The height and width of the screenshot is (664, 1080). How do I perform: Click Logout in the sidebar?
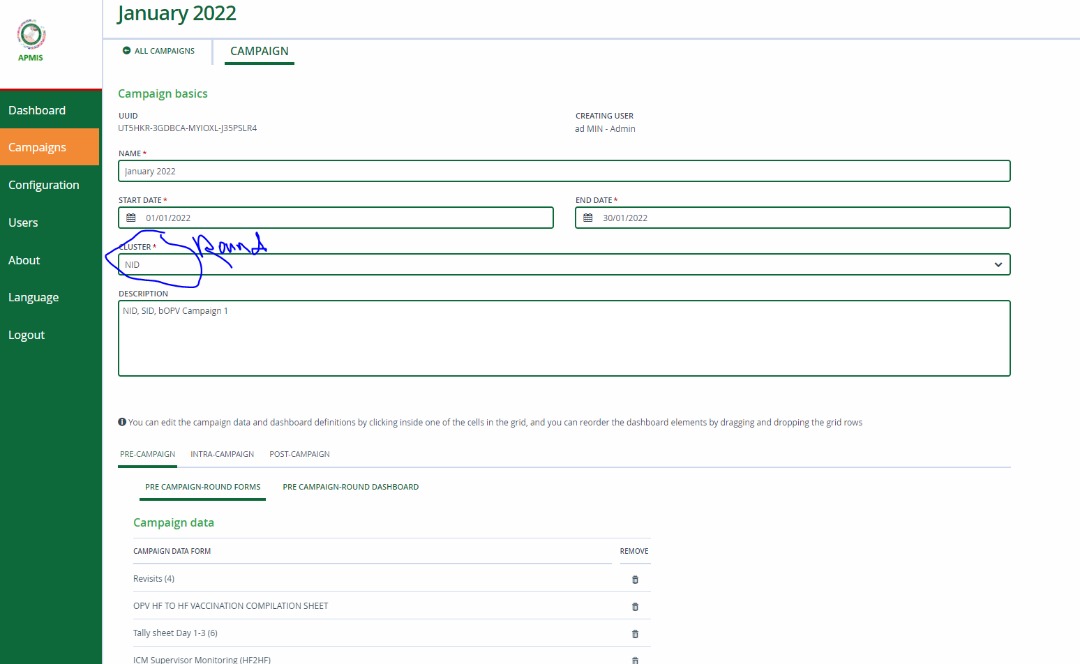pyautogui.click(x=27, y=334)
